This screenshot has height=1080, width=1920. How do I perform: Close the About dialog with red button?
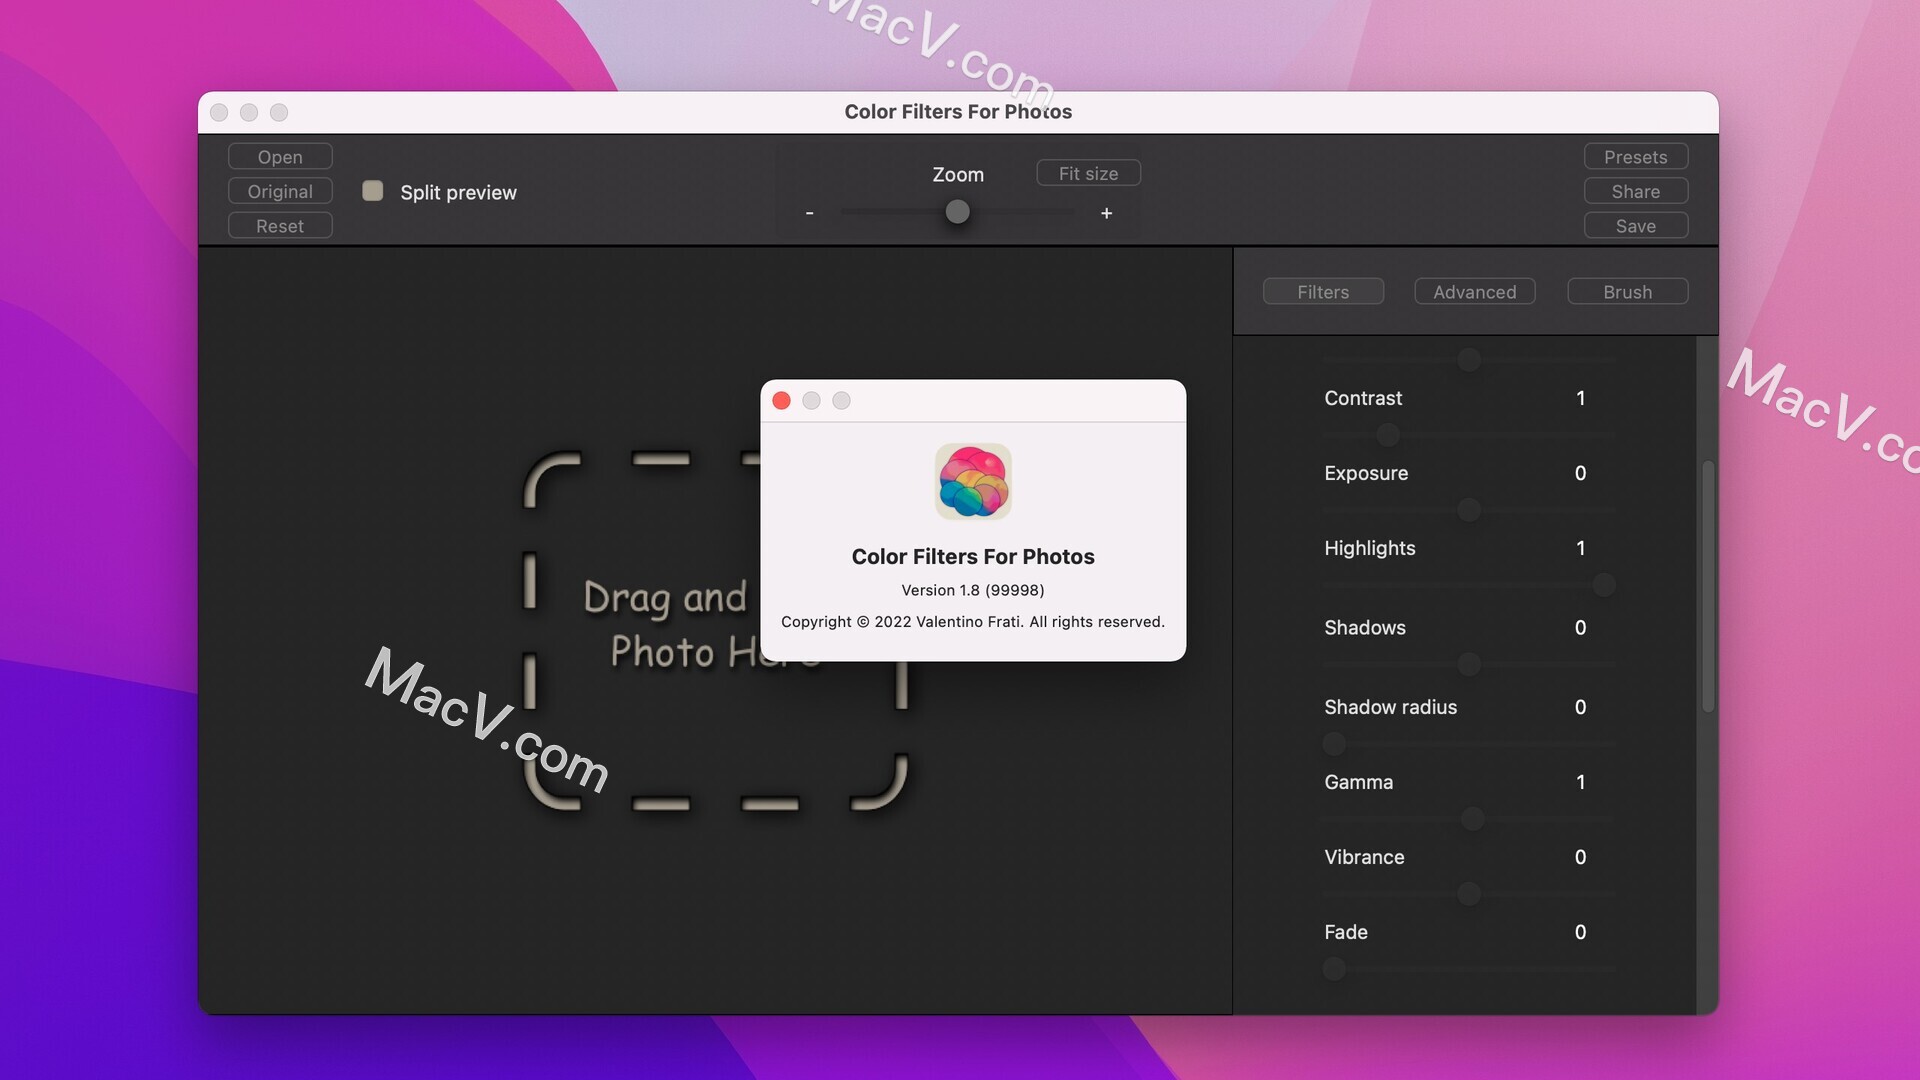pyautogui.click(x=782, y=401)
